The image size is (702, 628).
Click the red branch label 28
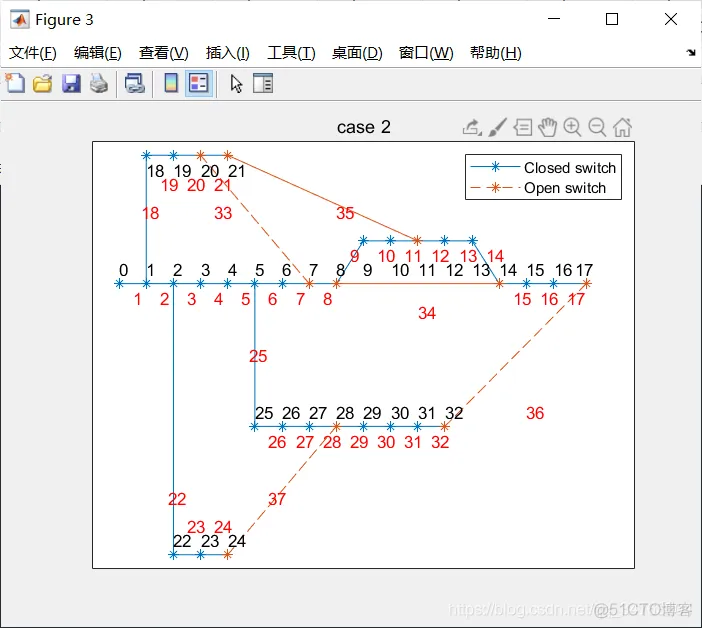332,442
